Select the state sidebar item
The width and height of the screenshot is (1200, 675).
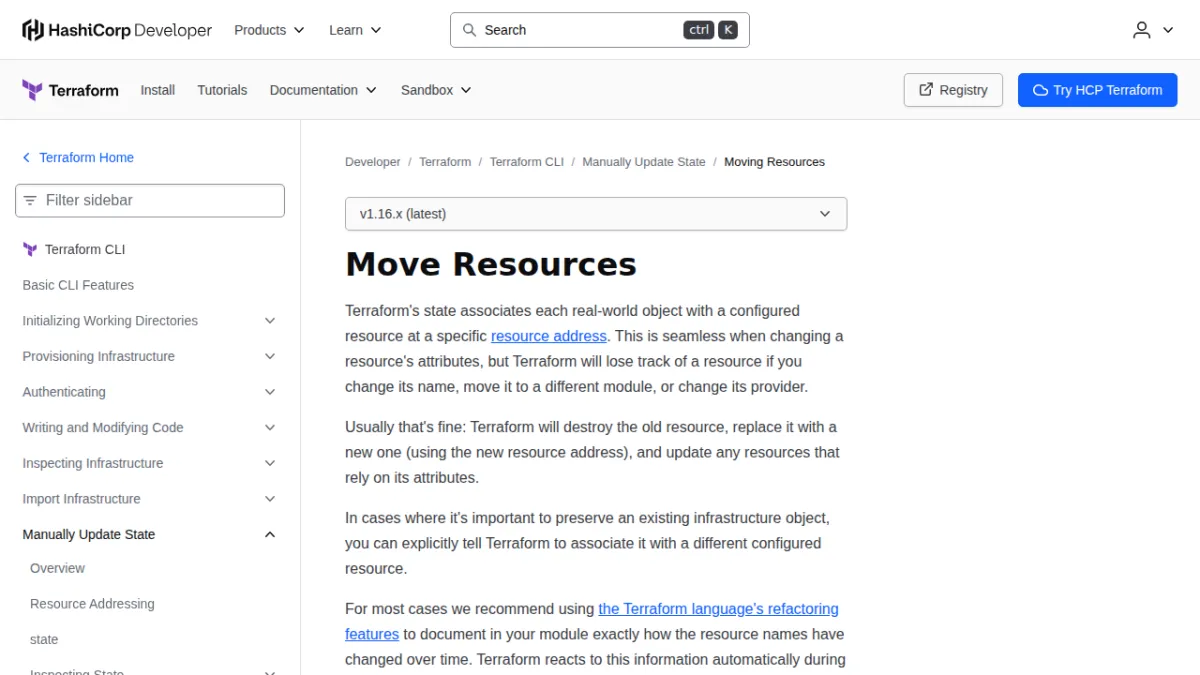click(44, 639)
